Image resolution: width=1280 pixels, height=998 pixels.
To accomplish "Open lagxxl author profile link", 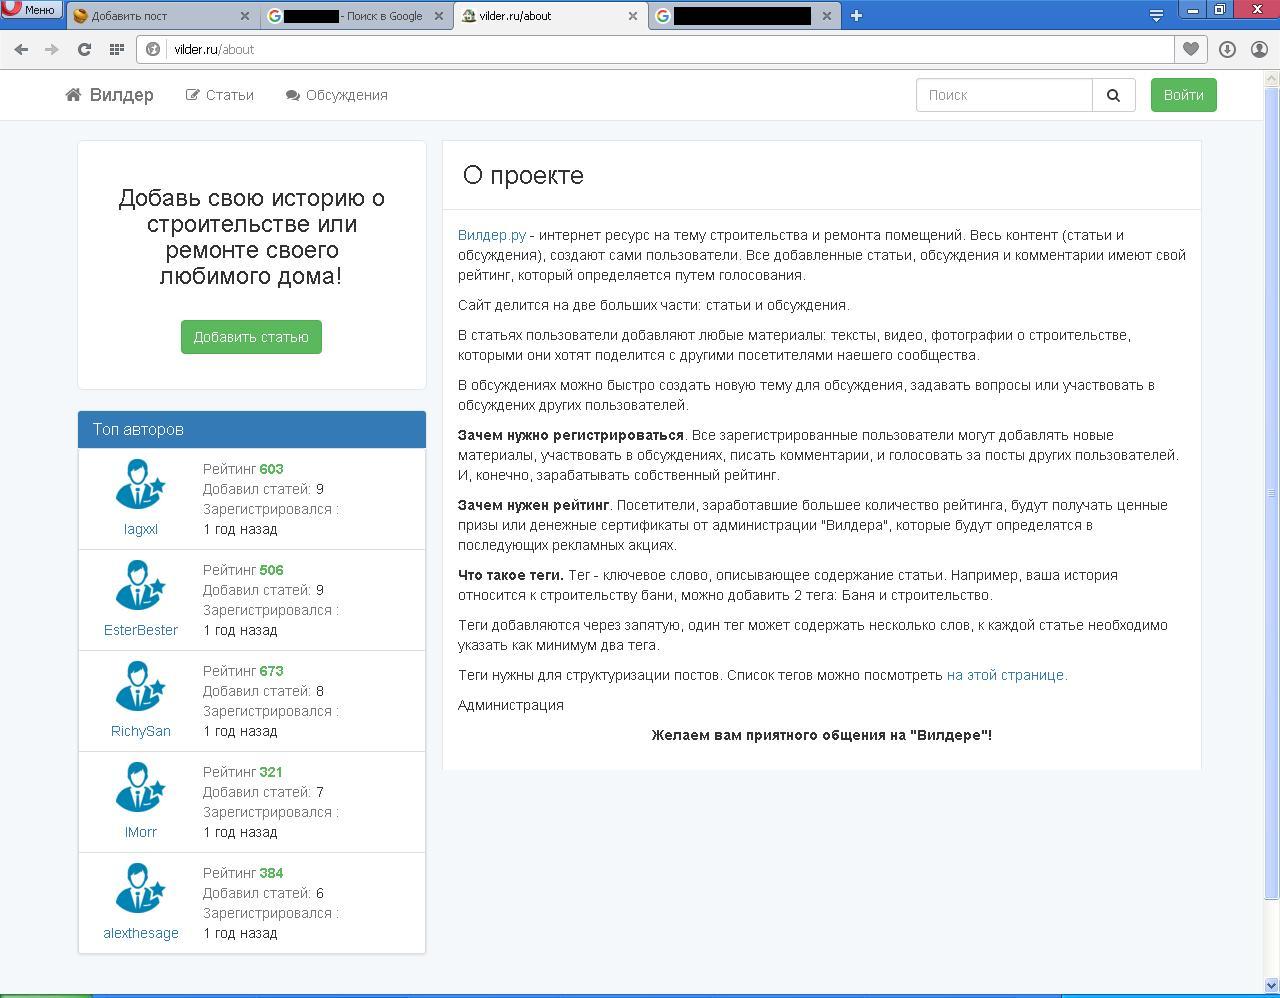I will click(141, 529).
